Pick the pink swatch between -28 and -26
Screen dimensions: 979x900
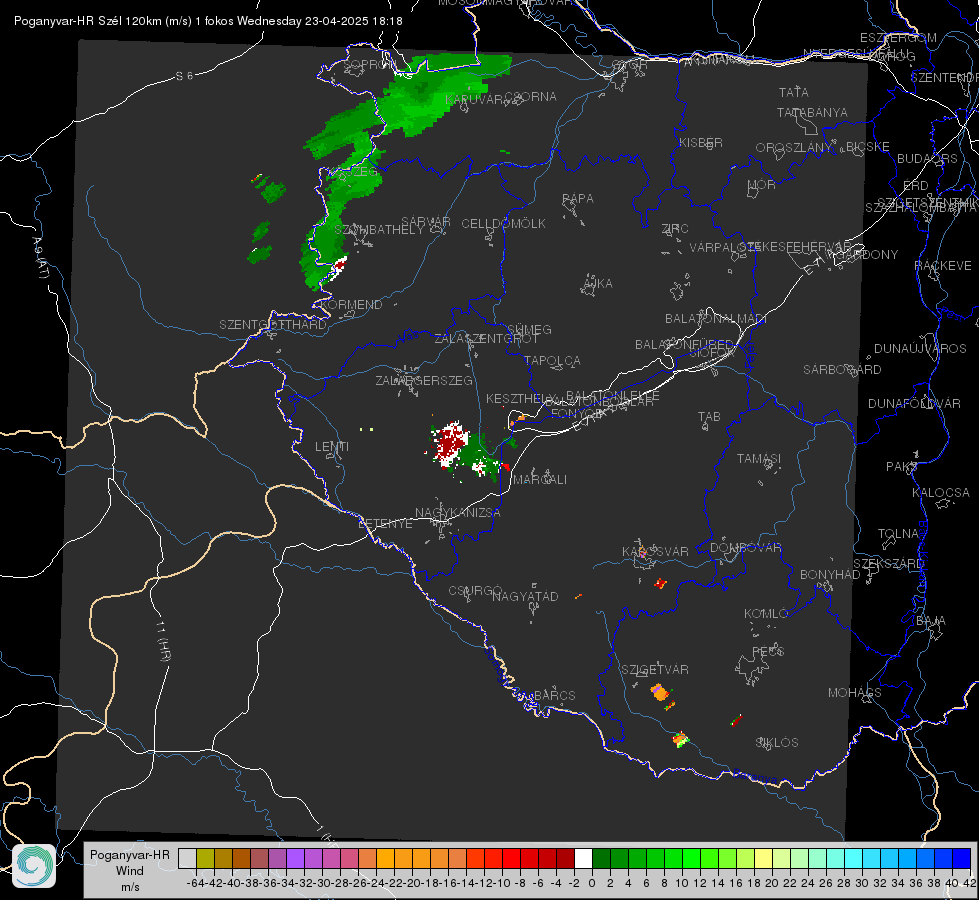[349, 858]
